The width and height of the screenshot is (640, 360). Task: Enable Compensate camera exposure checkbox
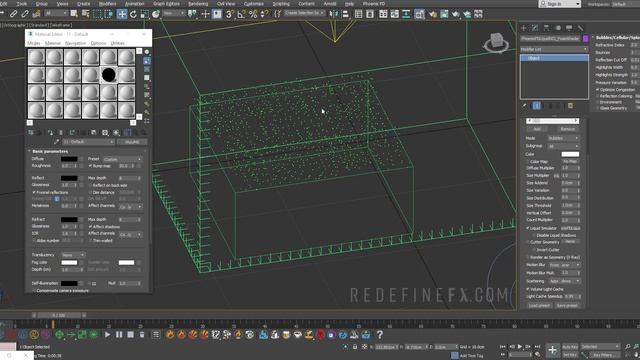click(34, 291)
